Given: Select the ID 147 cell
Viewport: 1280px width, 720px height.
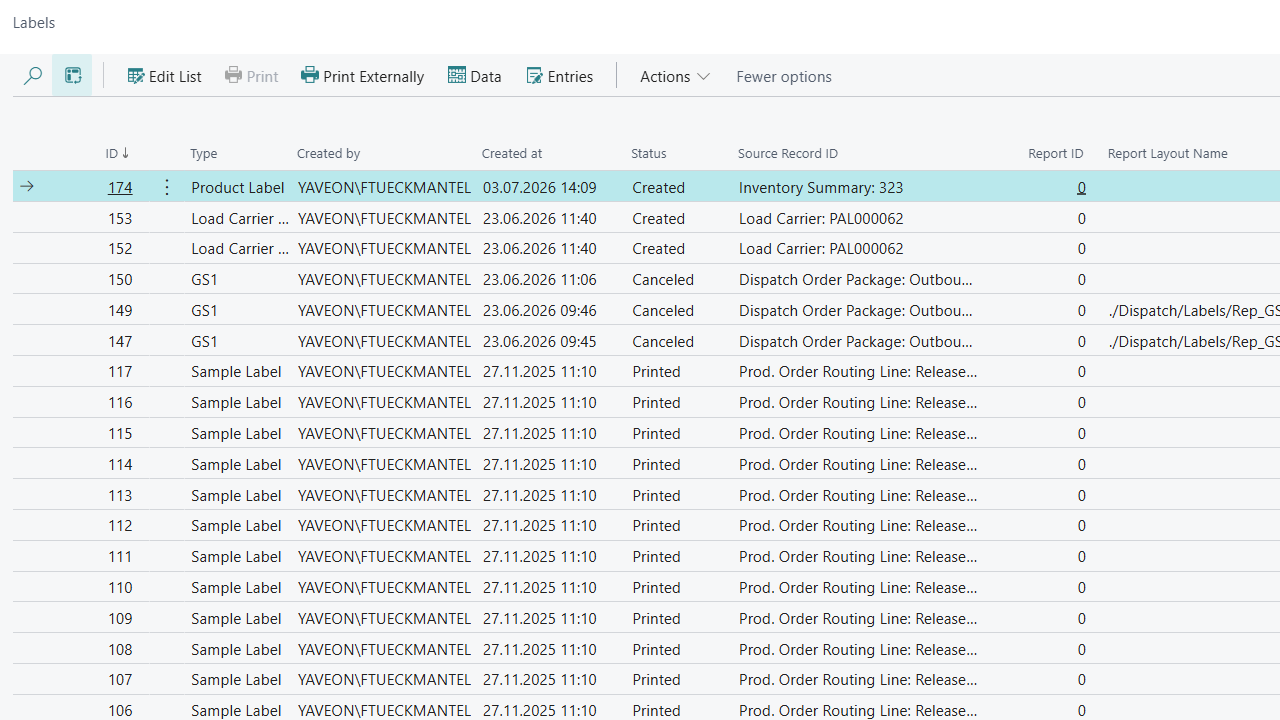Looking at the screenshot, I should pyautogui.click(x=120, y=341).
